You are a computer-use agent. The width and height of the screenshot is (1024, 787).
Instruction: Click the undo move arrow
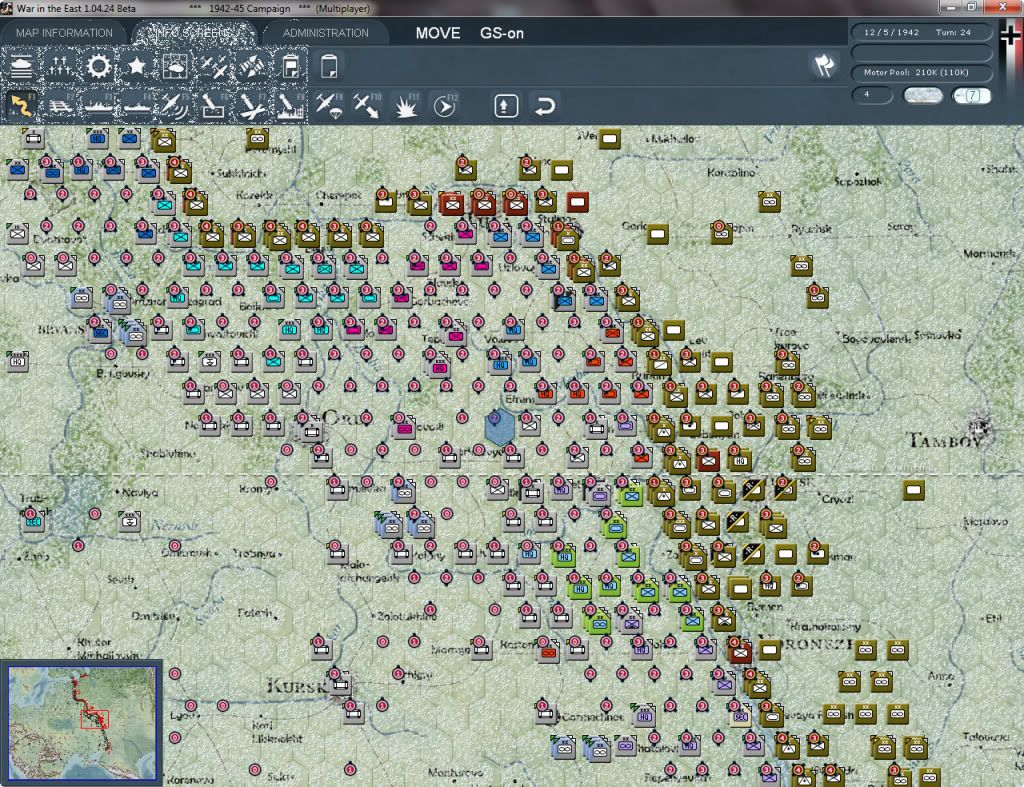tap(544, 106)
